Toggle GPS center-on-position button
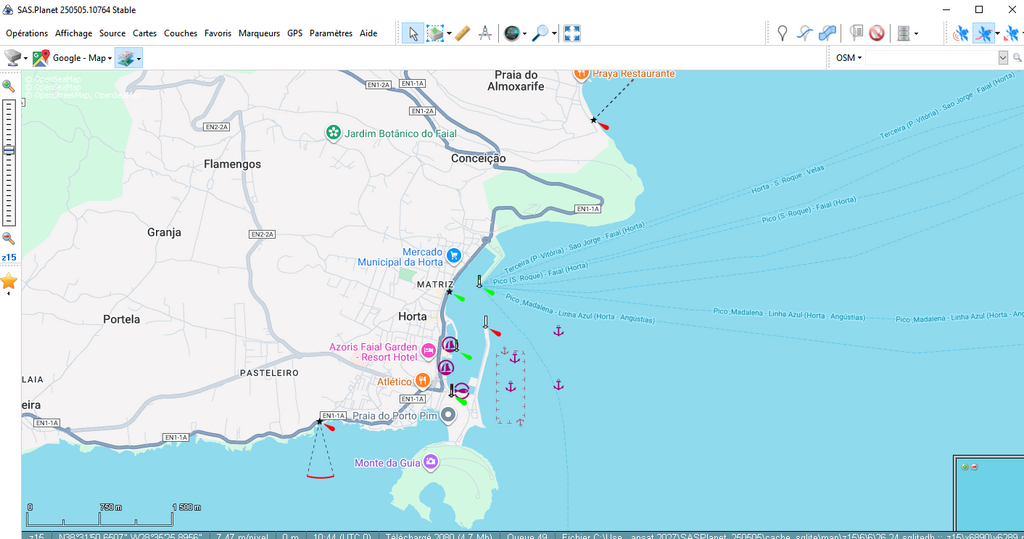Screen dimensions: 1024x539 [985, 33]
